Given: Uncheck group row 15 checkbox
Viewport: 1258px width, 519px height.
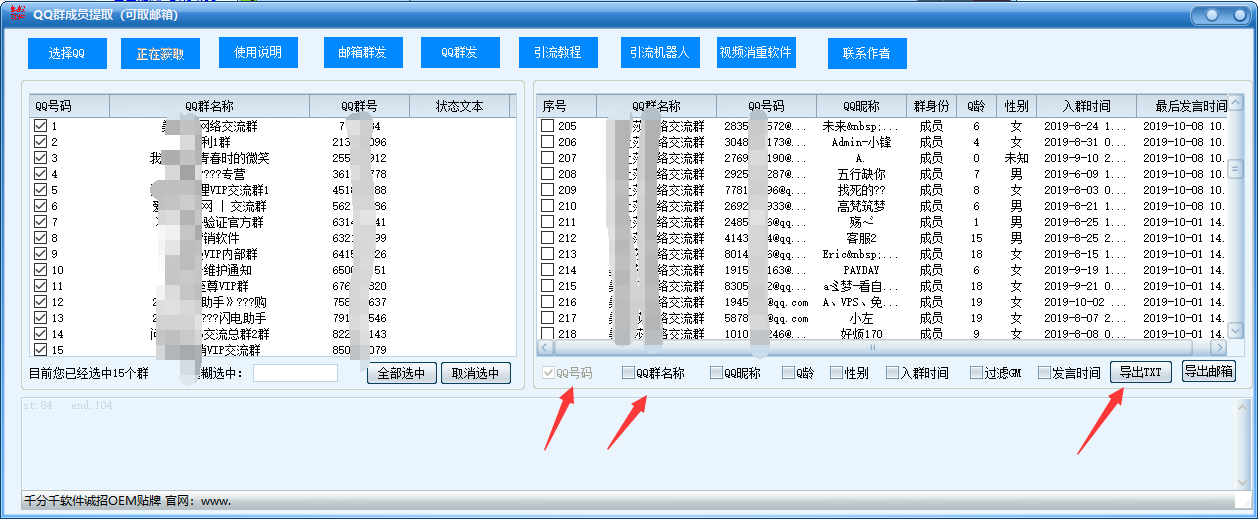Looking at the screenshot, I should click(41, 350).
